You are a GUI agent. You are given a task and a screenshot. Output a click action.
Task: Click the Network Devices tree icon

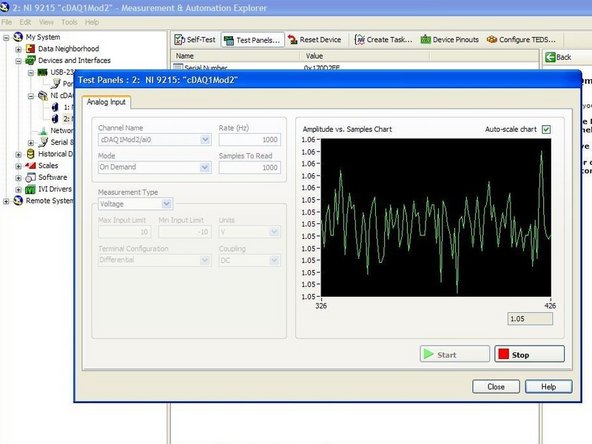point(43,131)
